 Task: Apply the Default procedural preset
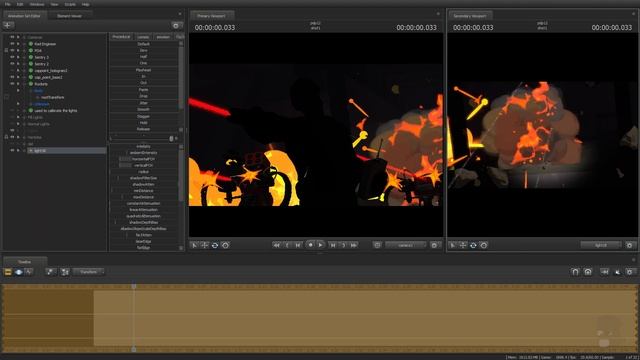tap(144, 44)
